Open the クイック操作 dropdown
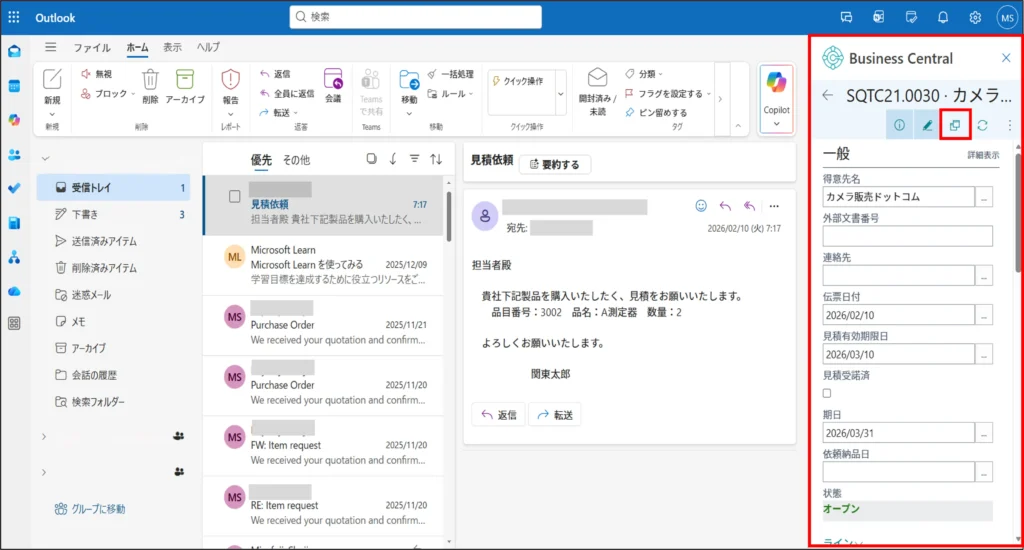The image size is (1024, 550). pos(560,92)
